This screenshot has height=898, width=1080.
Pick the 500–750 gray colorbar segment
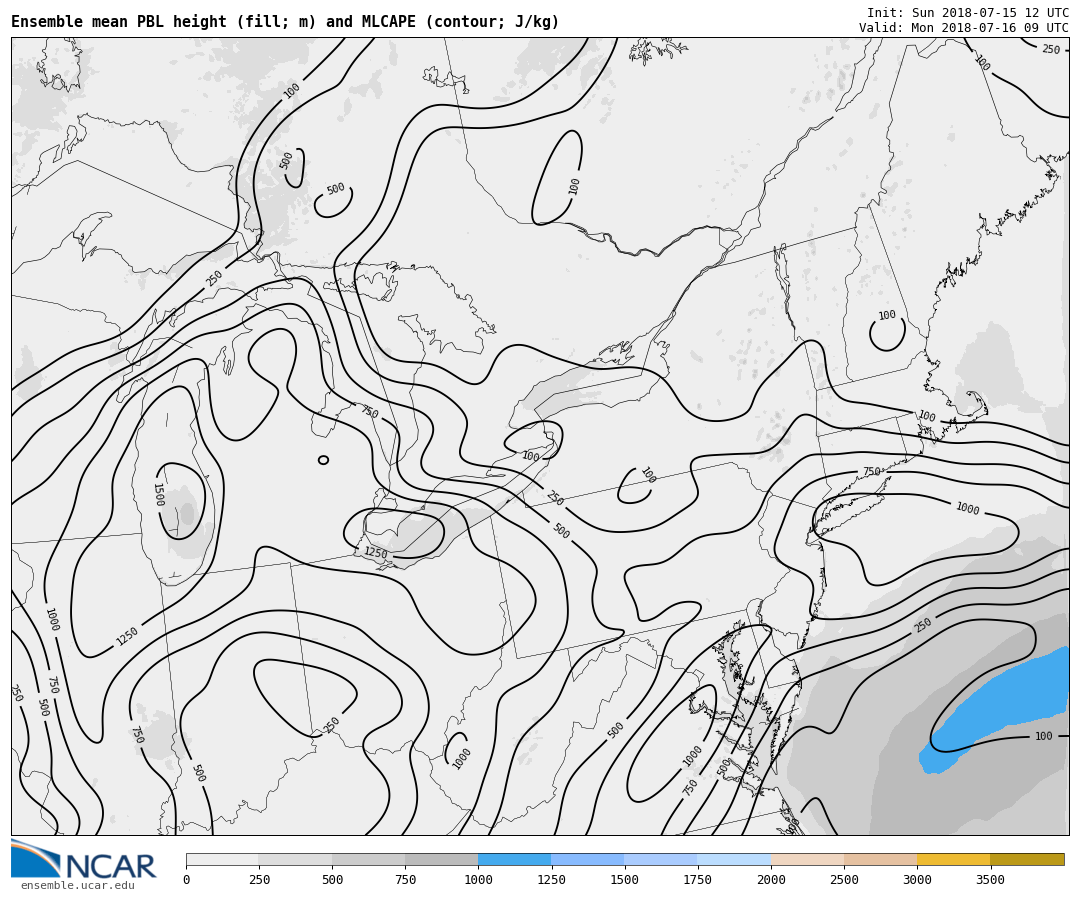click(x=368, y=859)
